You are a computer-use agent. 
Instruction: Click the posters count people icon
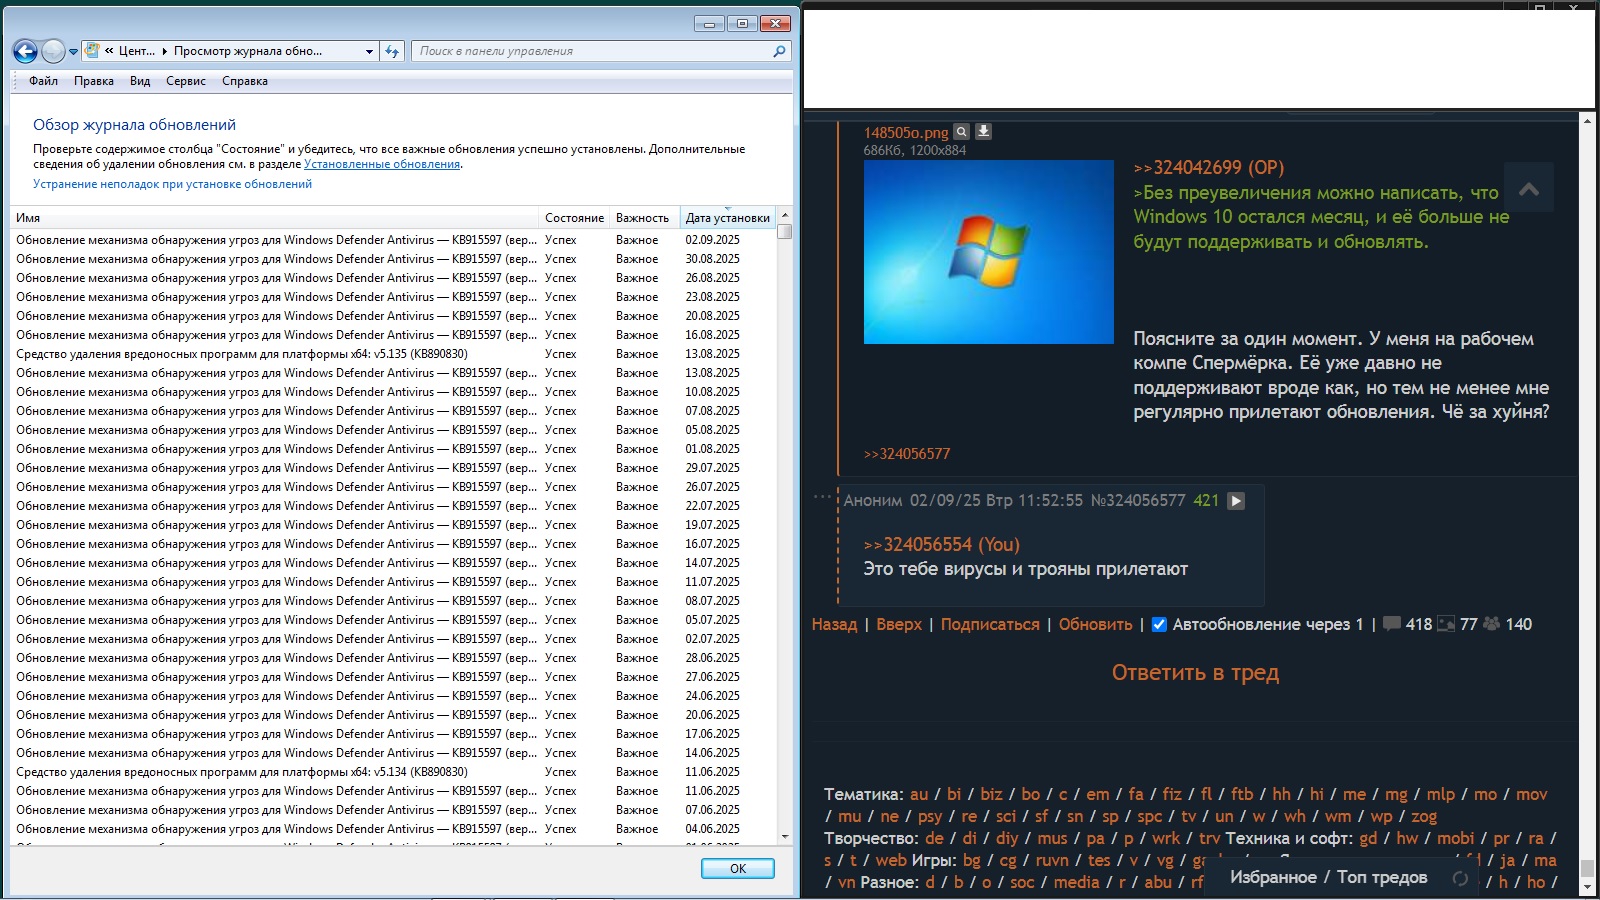[1491, 624]
